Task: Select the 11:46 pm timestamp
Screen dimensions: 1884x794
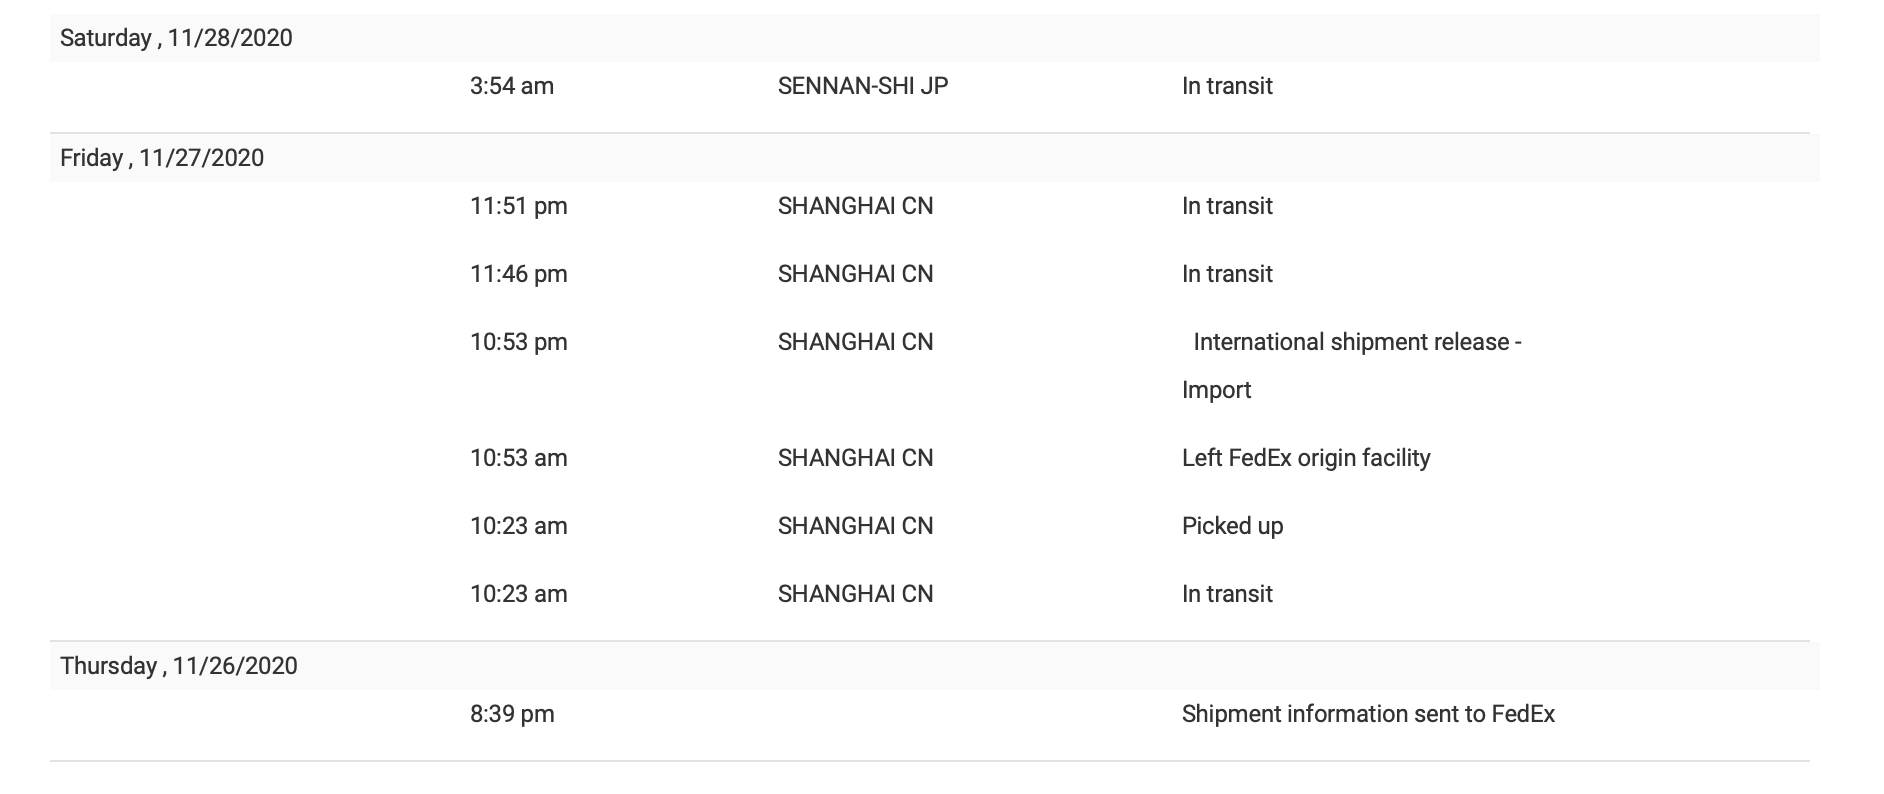Action: tap(519, 274)
